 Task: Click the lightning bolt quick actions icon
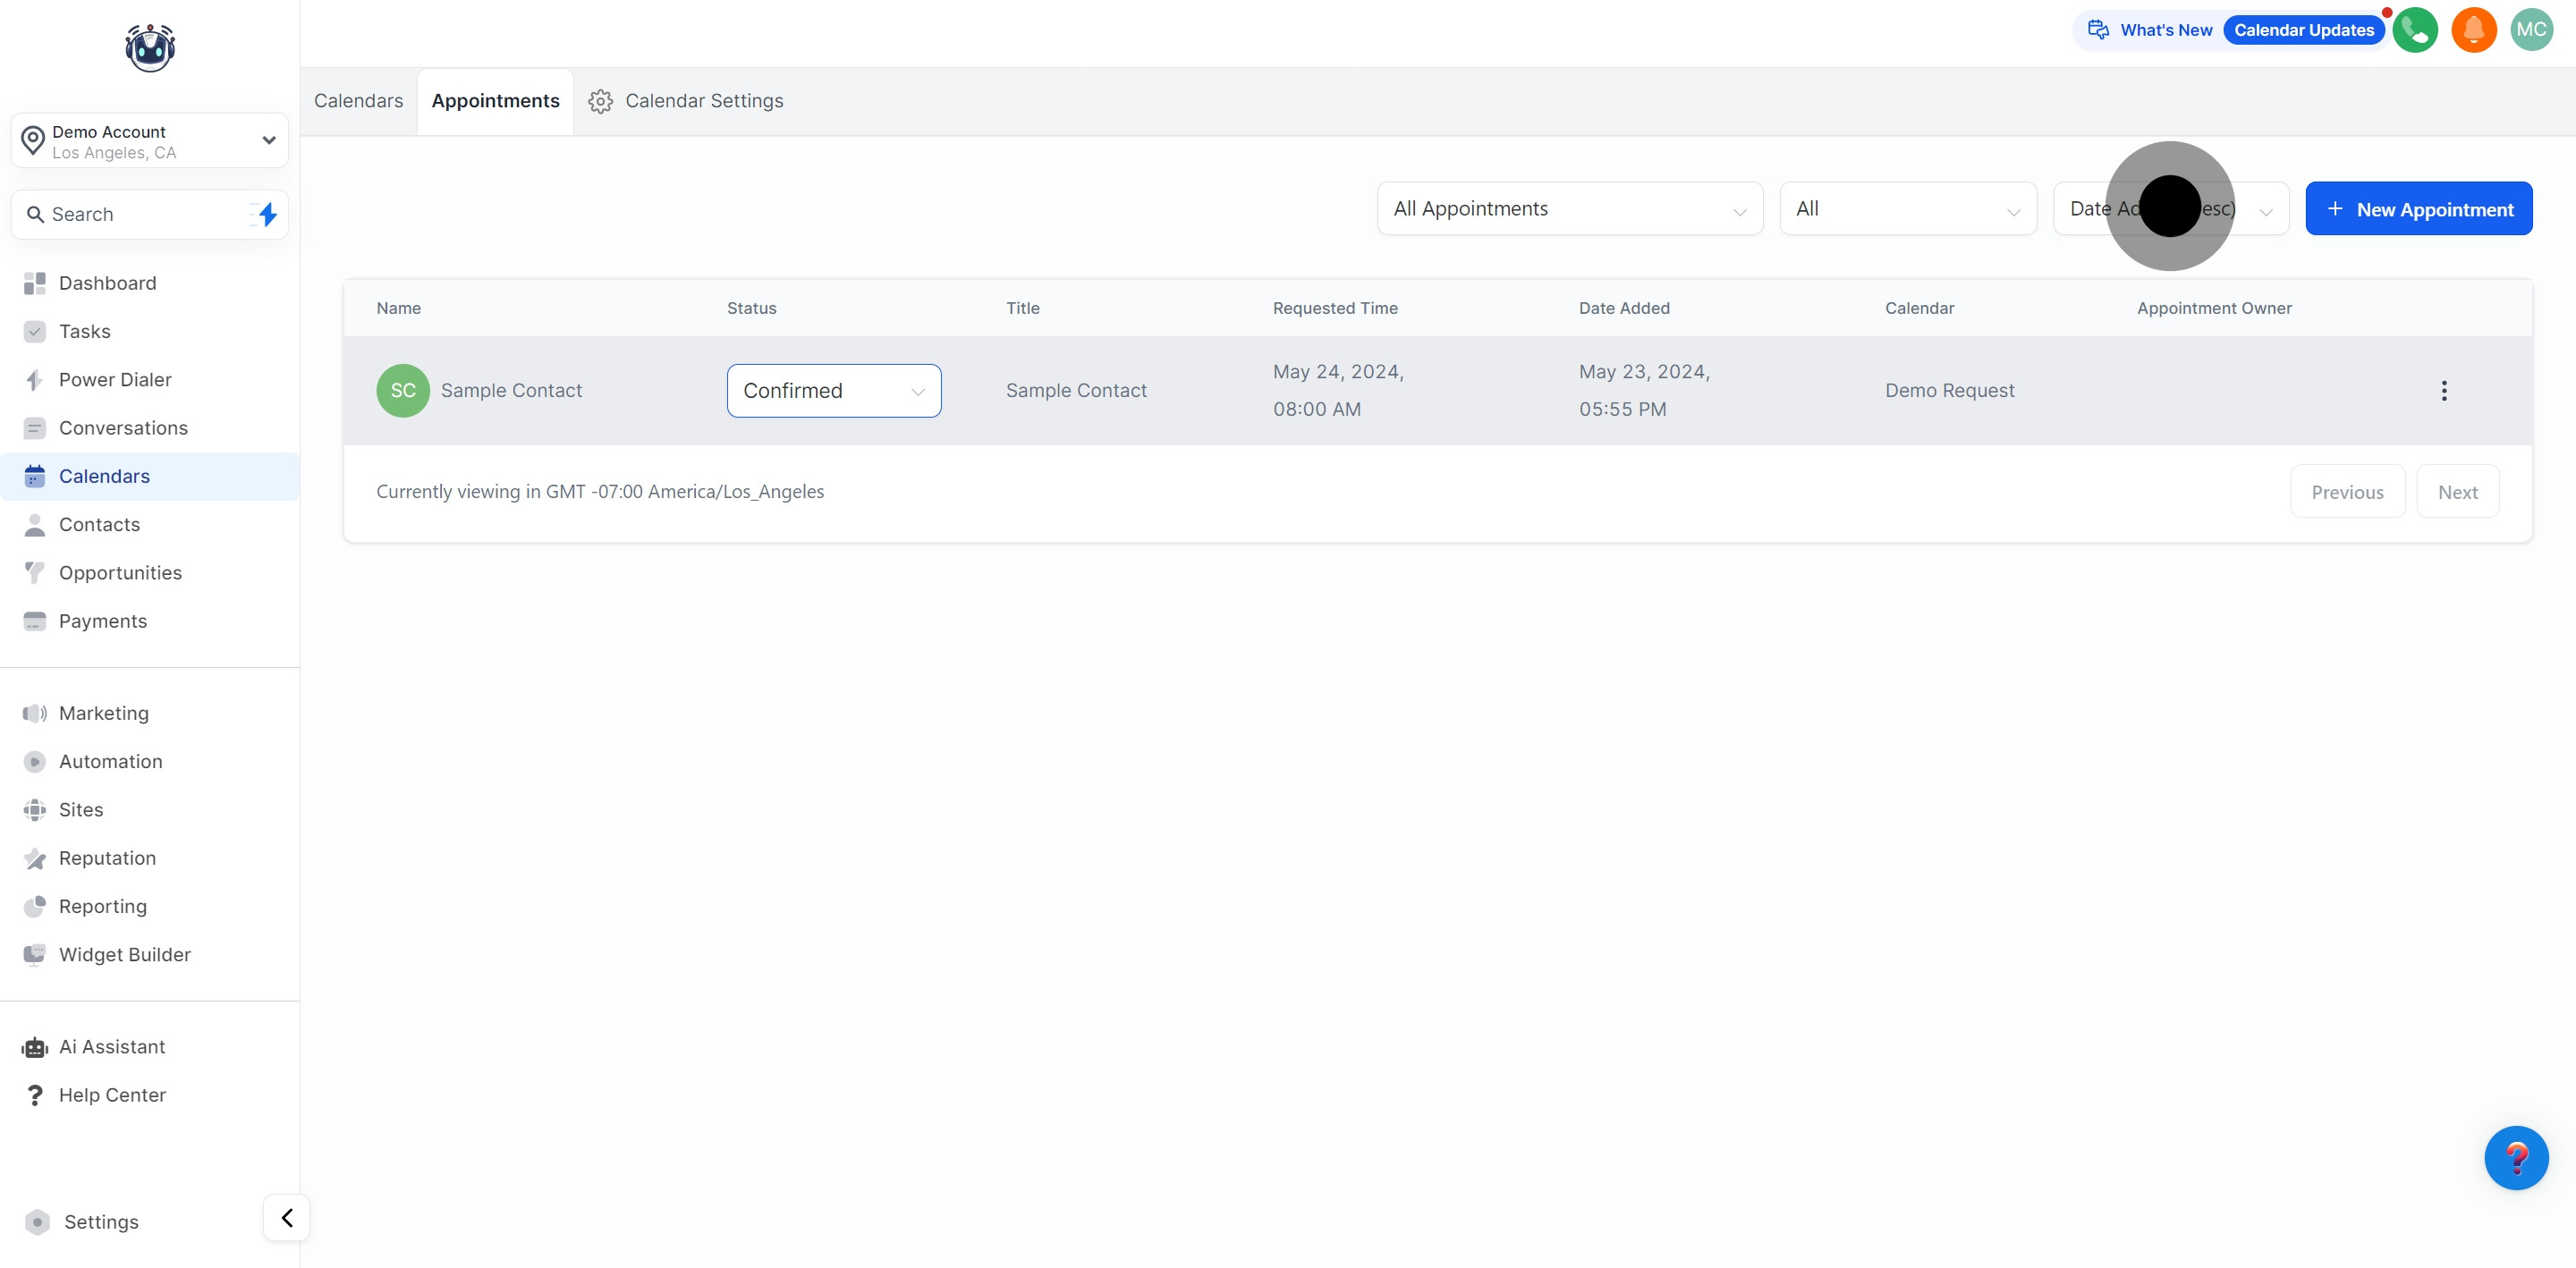pos(267,214)
